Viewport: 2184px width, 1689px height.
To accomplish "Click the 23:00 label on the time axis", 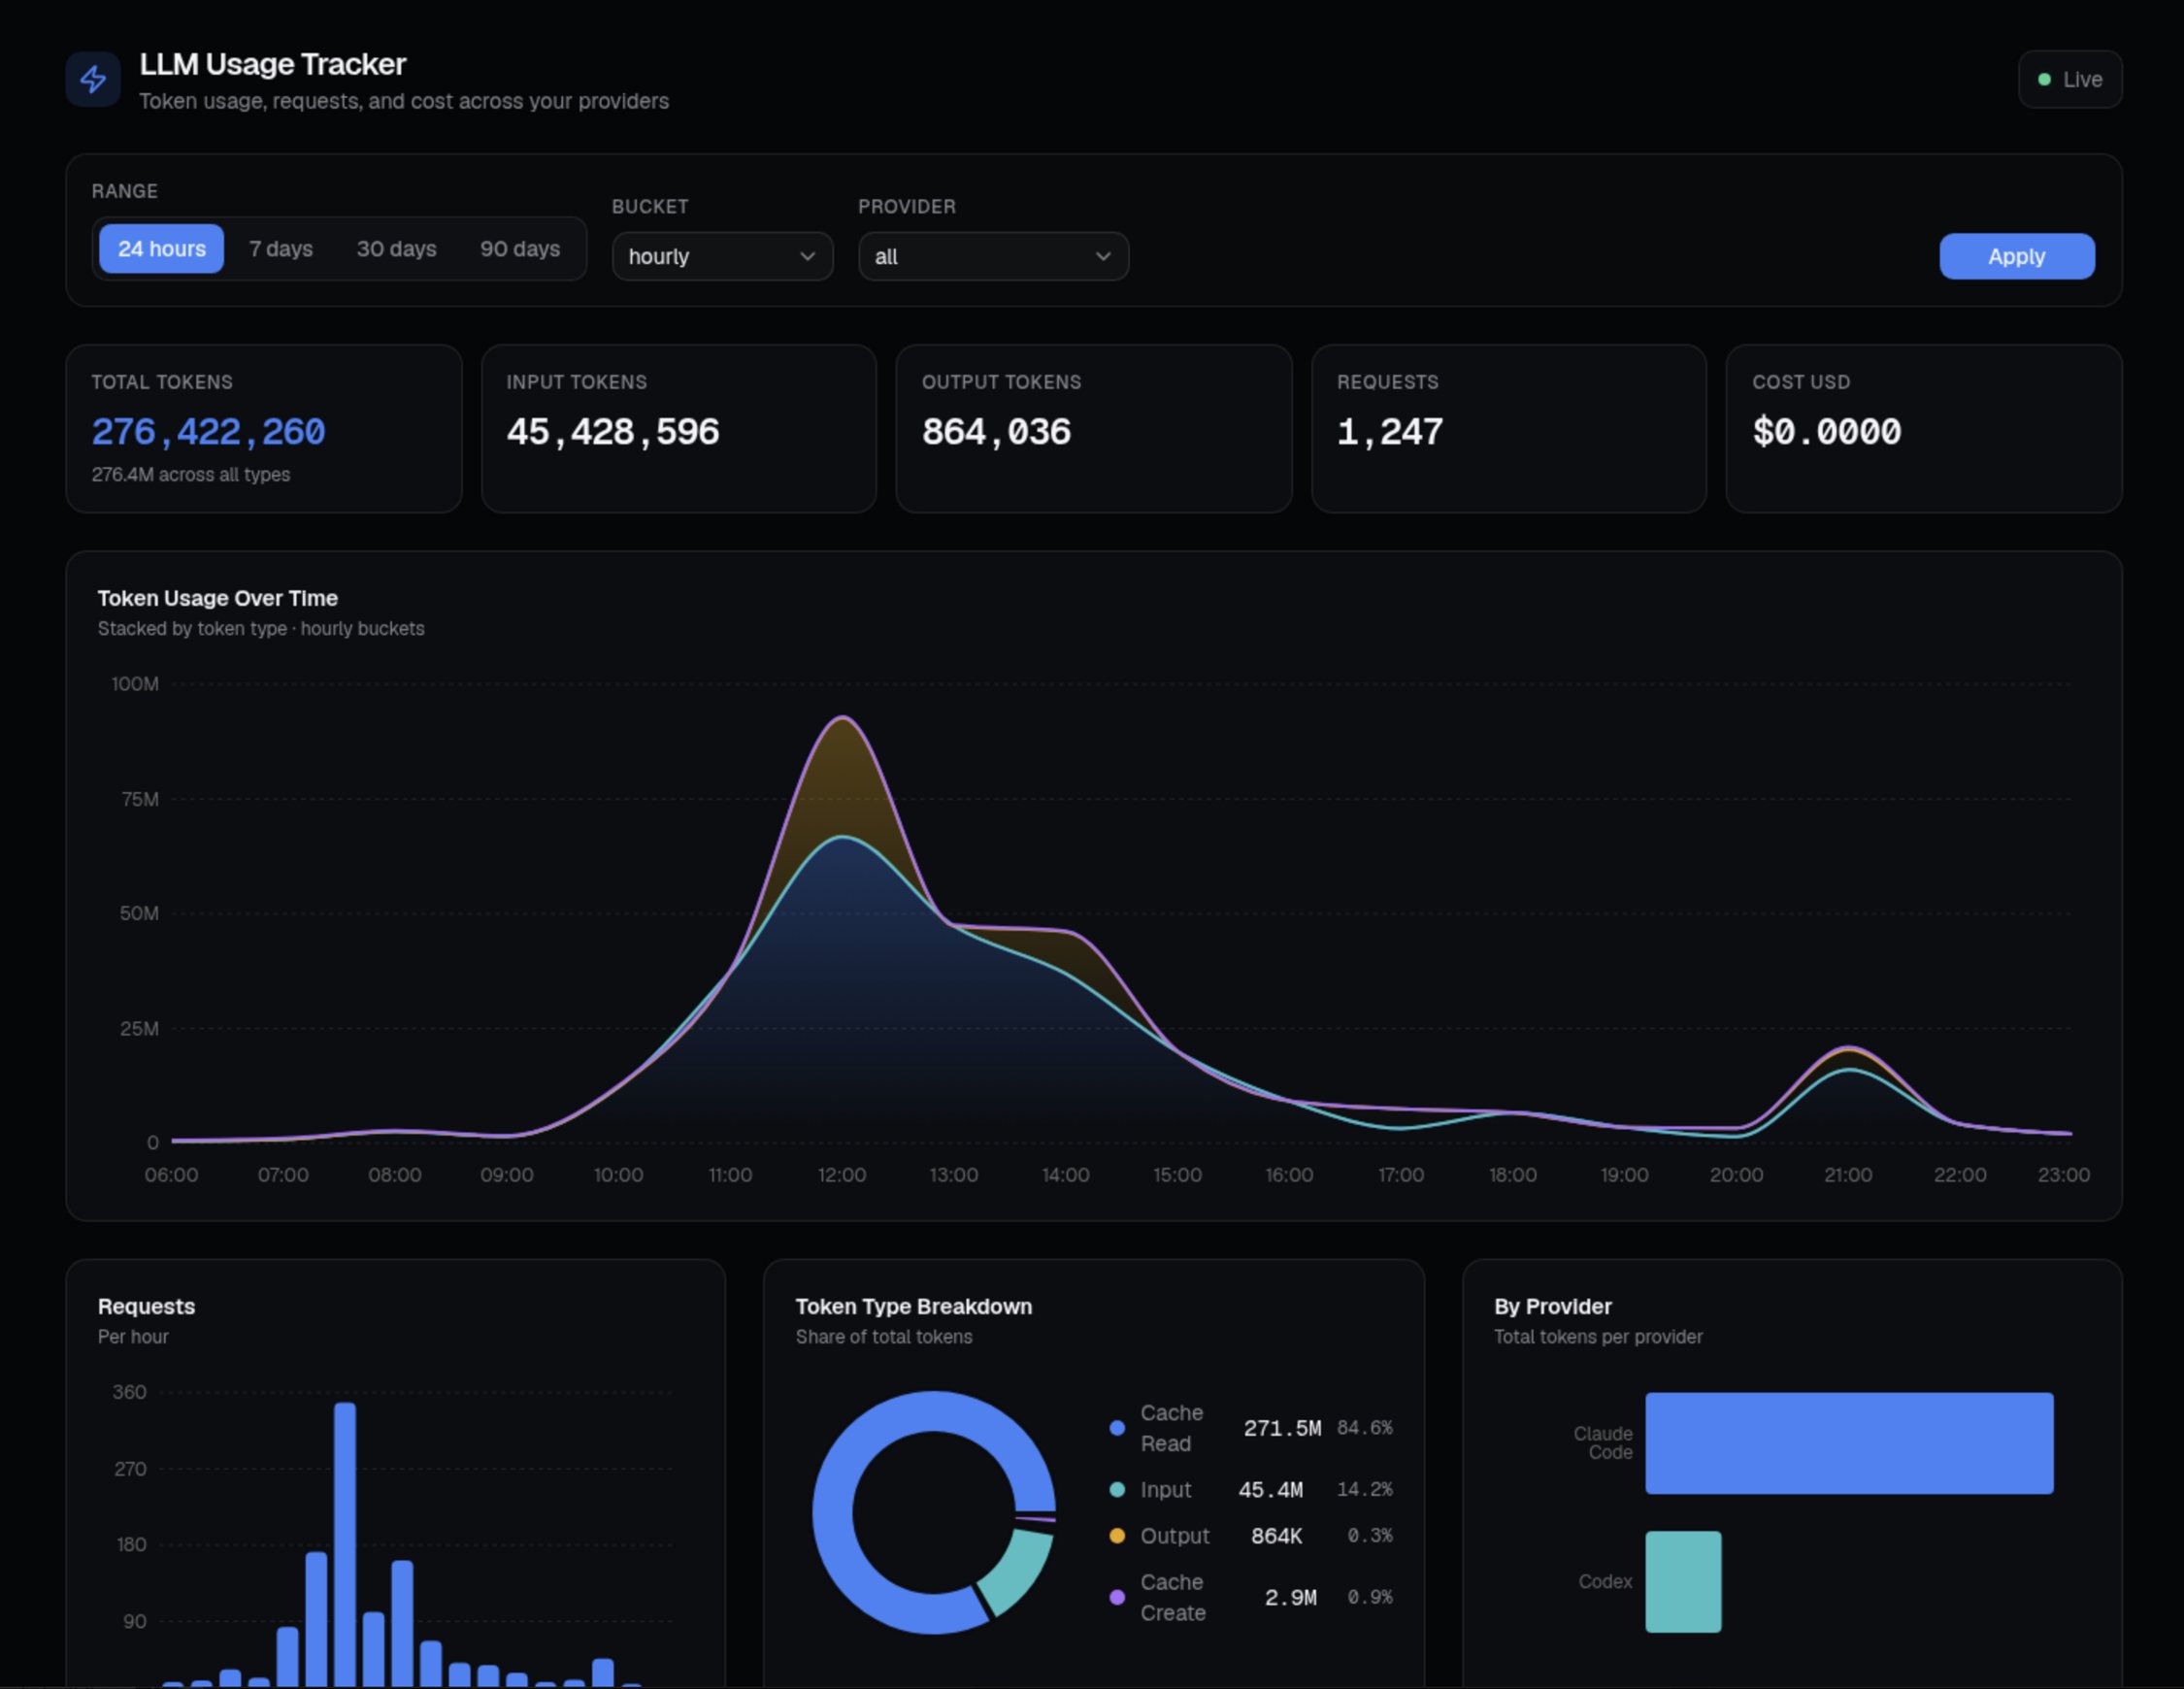I will pos(2063,1174).
